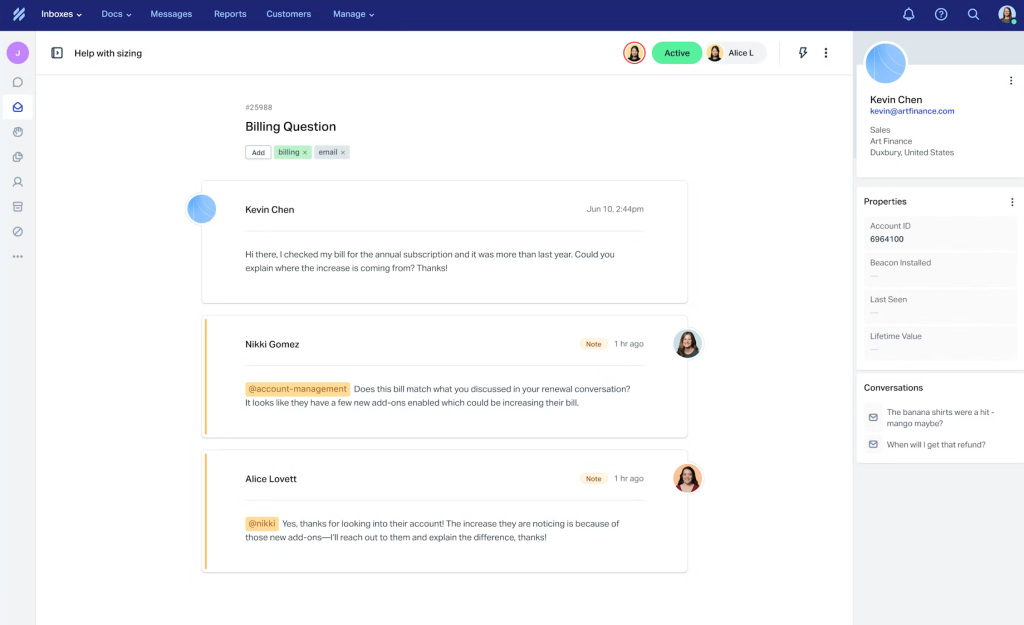Click the email tag label
The width and height of the screenshot is (1024, 625).
click(328, 152)
